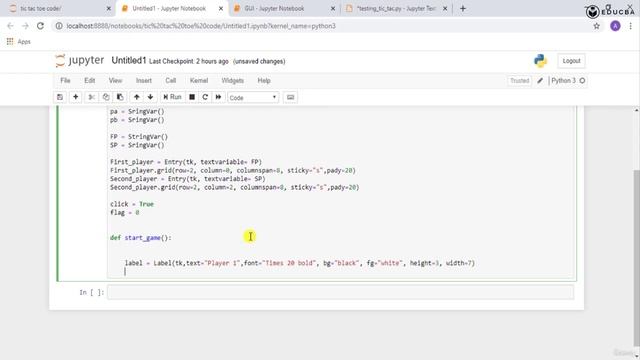Open the Chrome three-dot menu
Viewport: 640px width, 360px height.
[631, 26]
